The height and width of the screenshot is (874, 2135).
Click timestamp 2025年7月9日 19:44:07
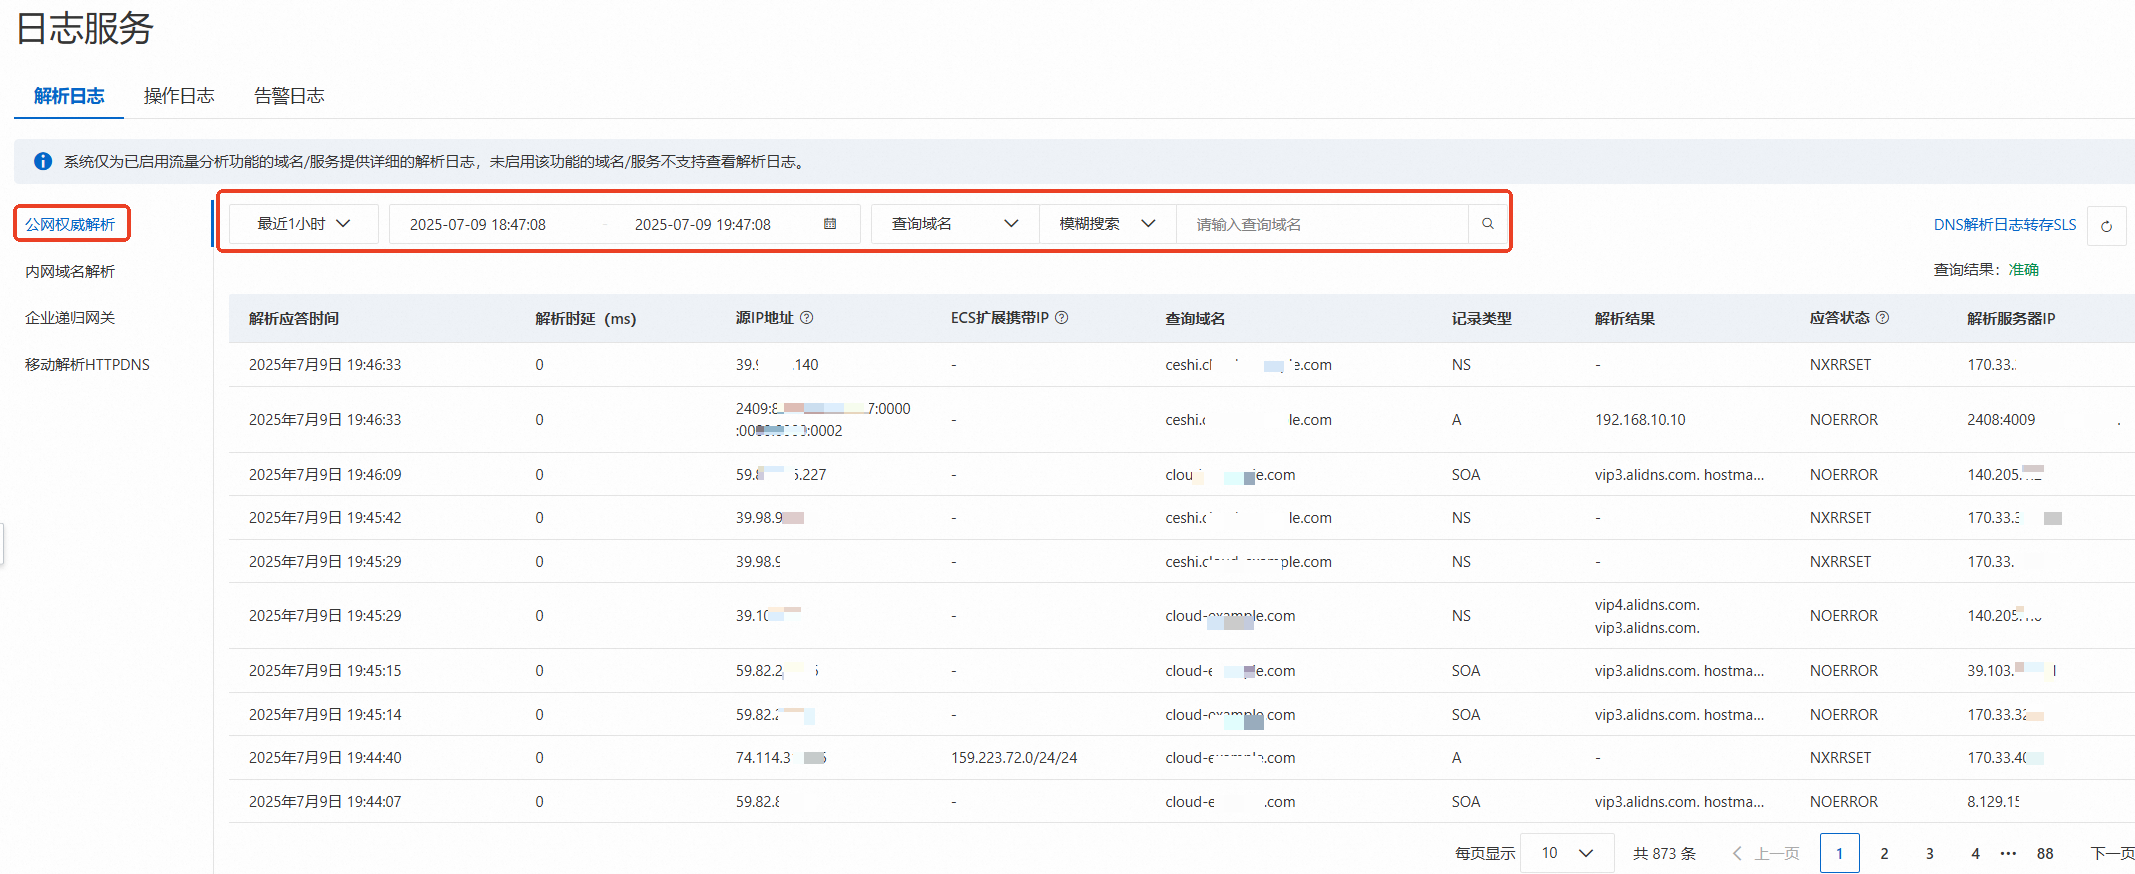tap(325, 802)
